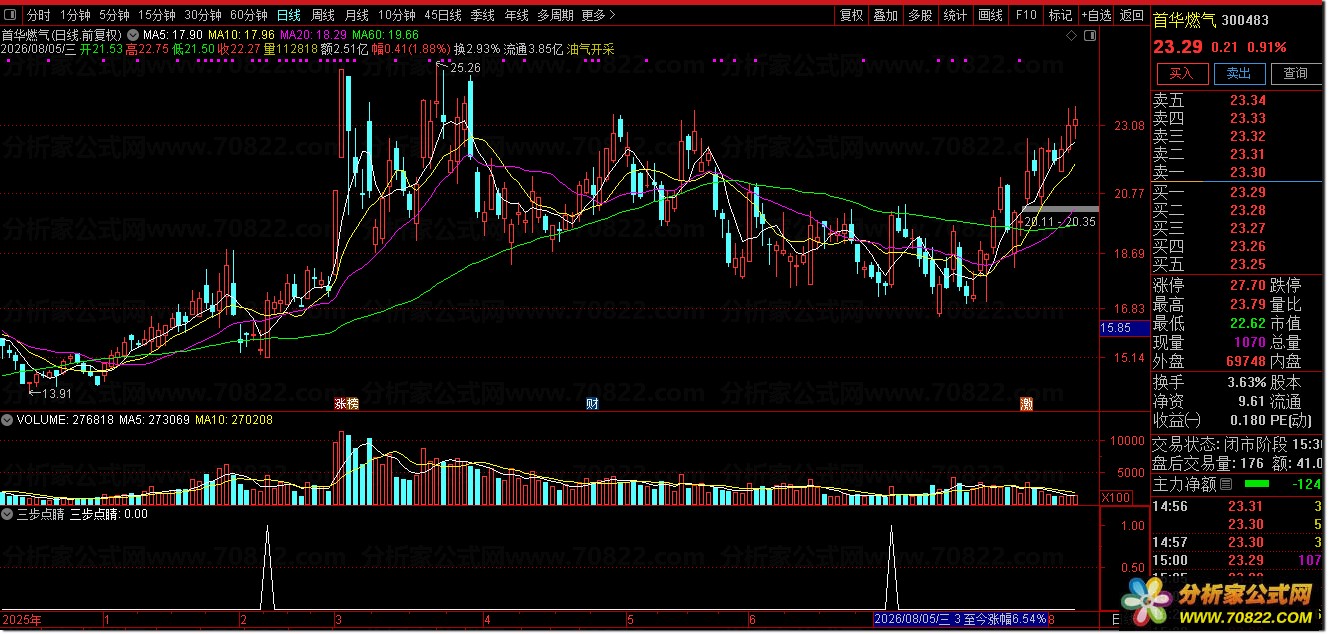
Task: Open the 主力净额 detail list icon
Action: point(1227,484)
